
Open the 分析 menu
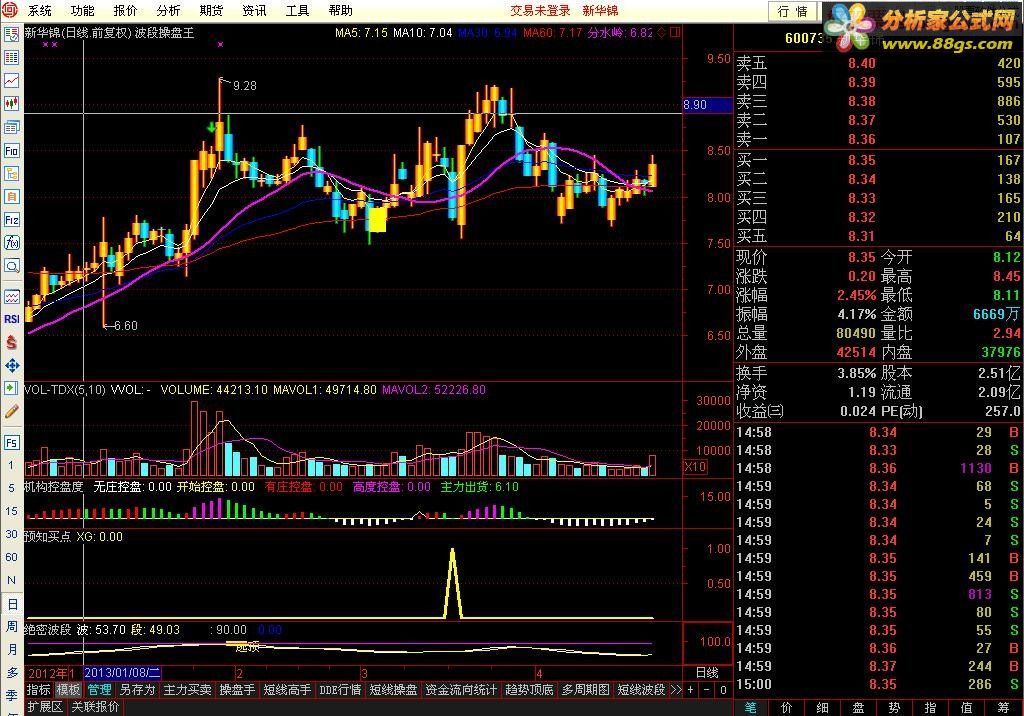pos(168,10)
